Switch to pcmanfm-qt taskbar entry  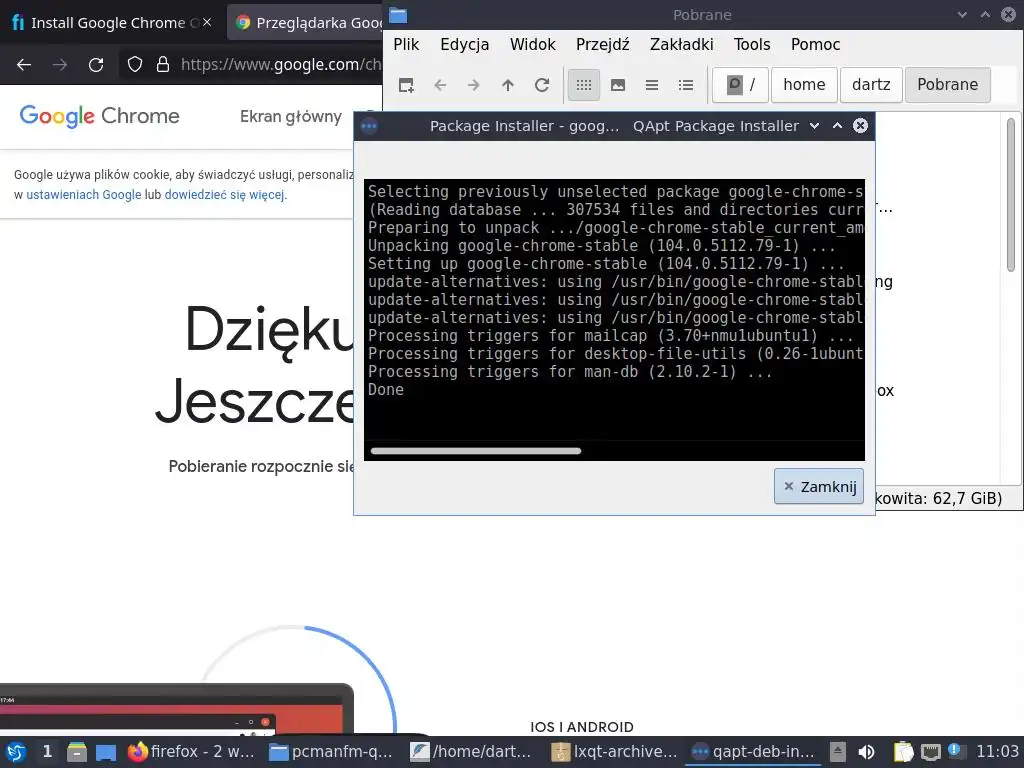coord(332,752)
